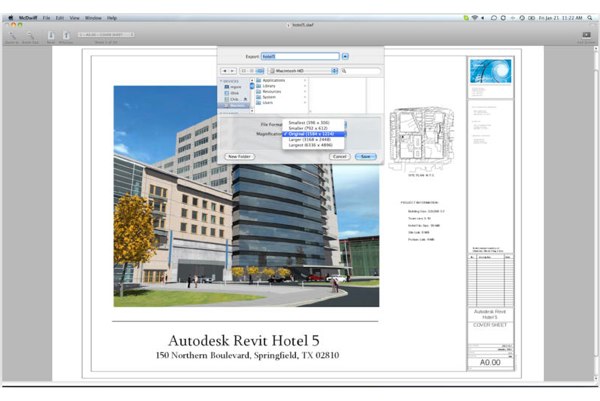Image resolution: width=600 pixels, height=401 pixels.
Task: Switch file browser to list view
Action: click(x=251, y=71)
